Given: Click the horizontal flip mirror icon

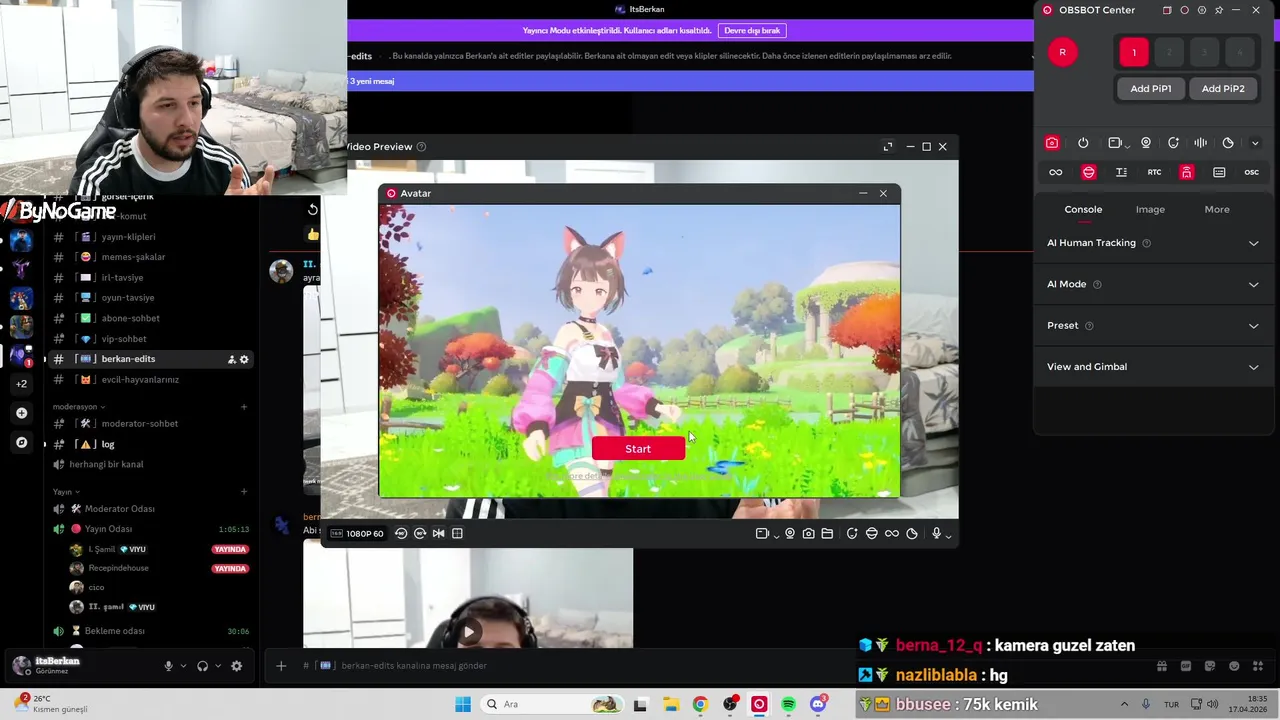Looking at the screenshot, I should (x=438, y=534).
